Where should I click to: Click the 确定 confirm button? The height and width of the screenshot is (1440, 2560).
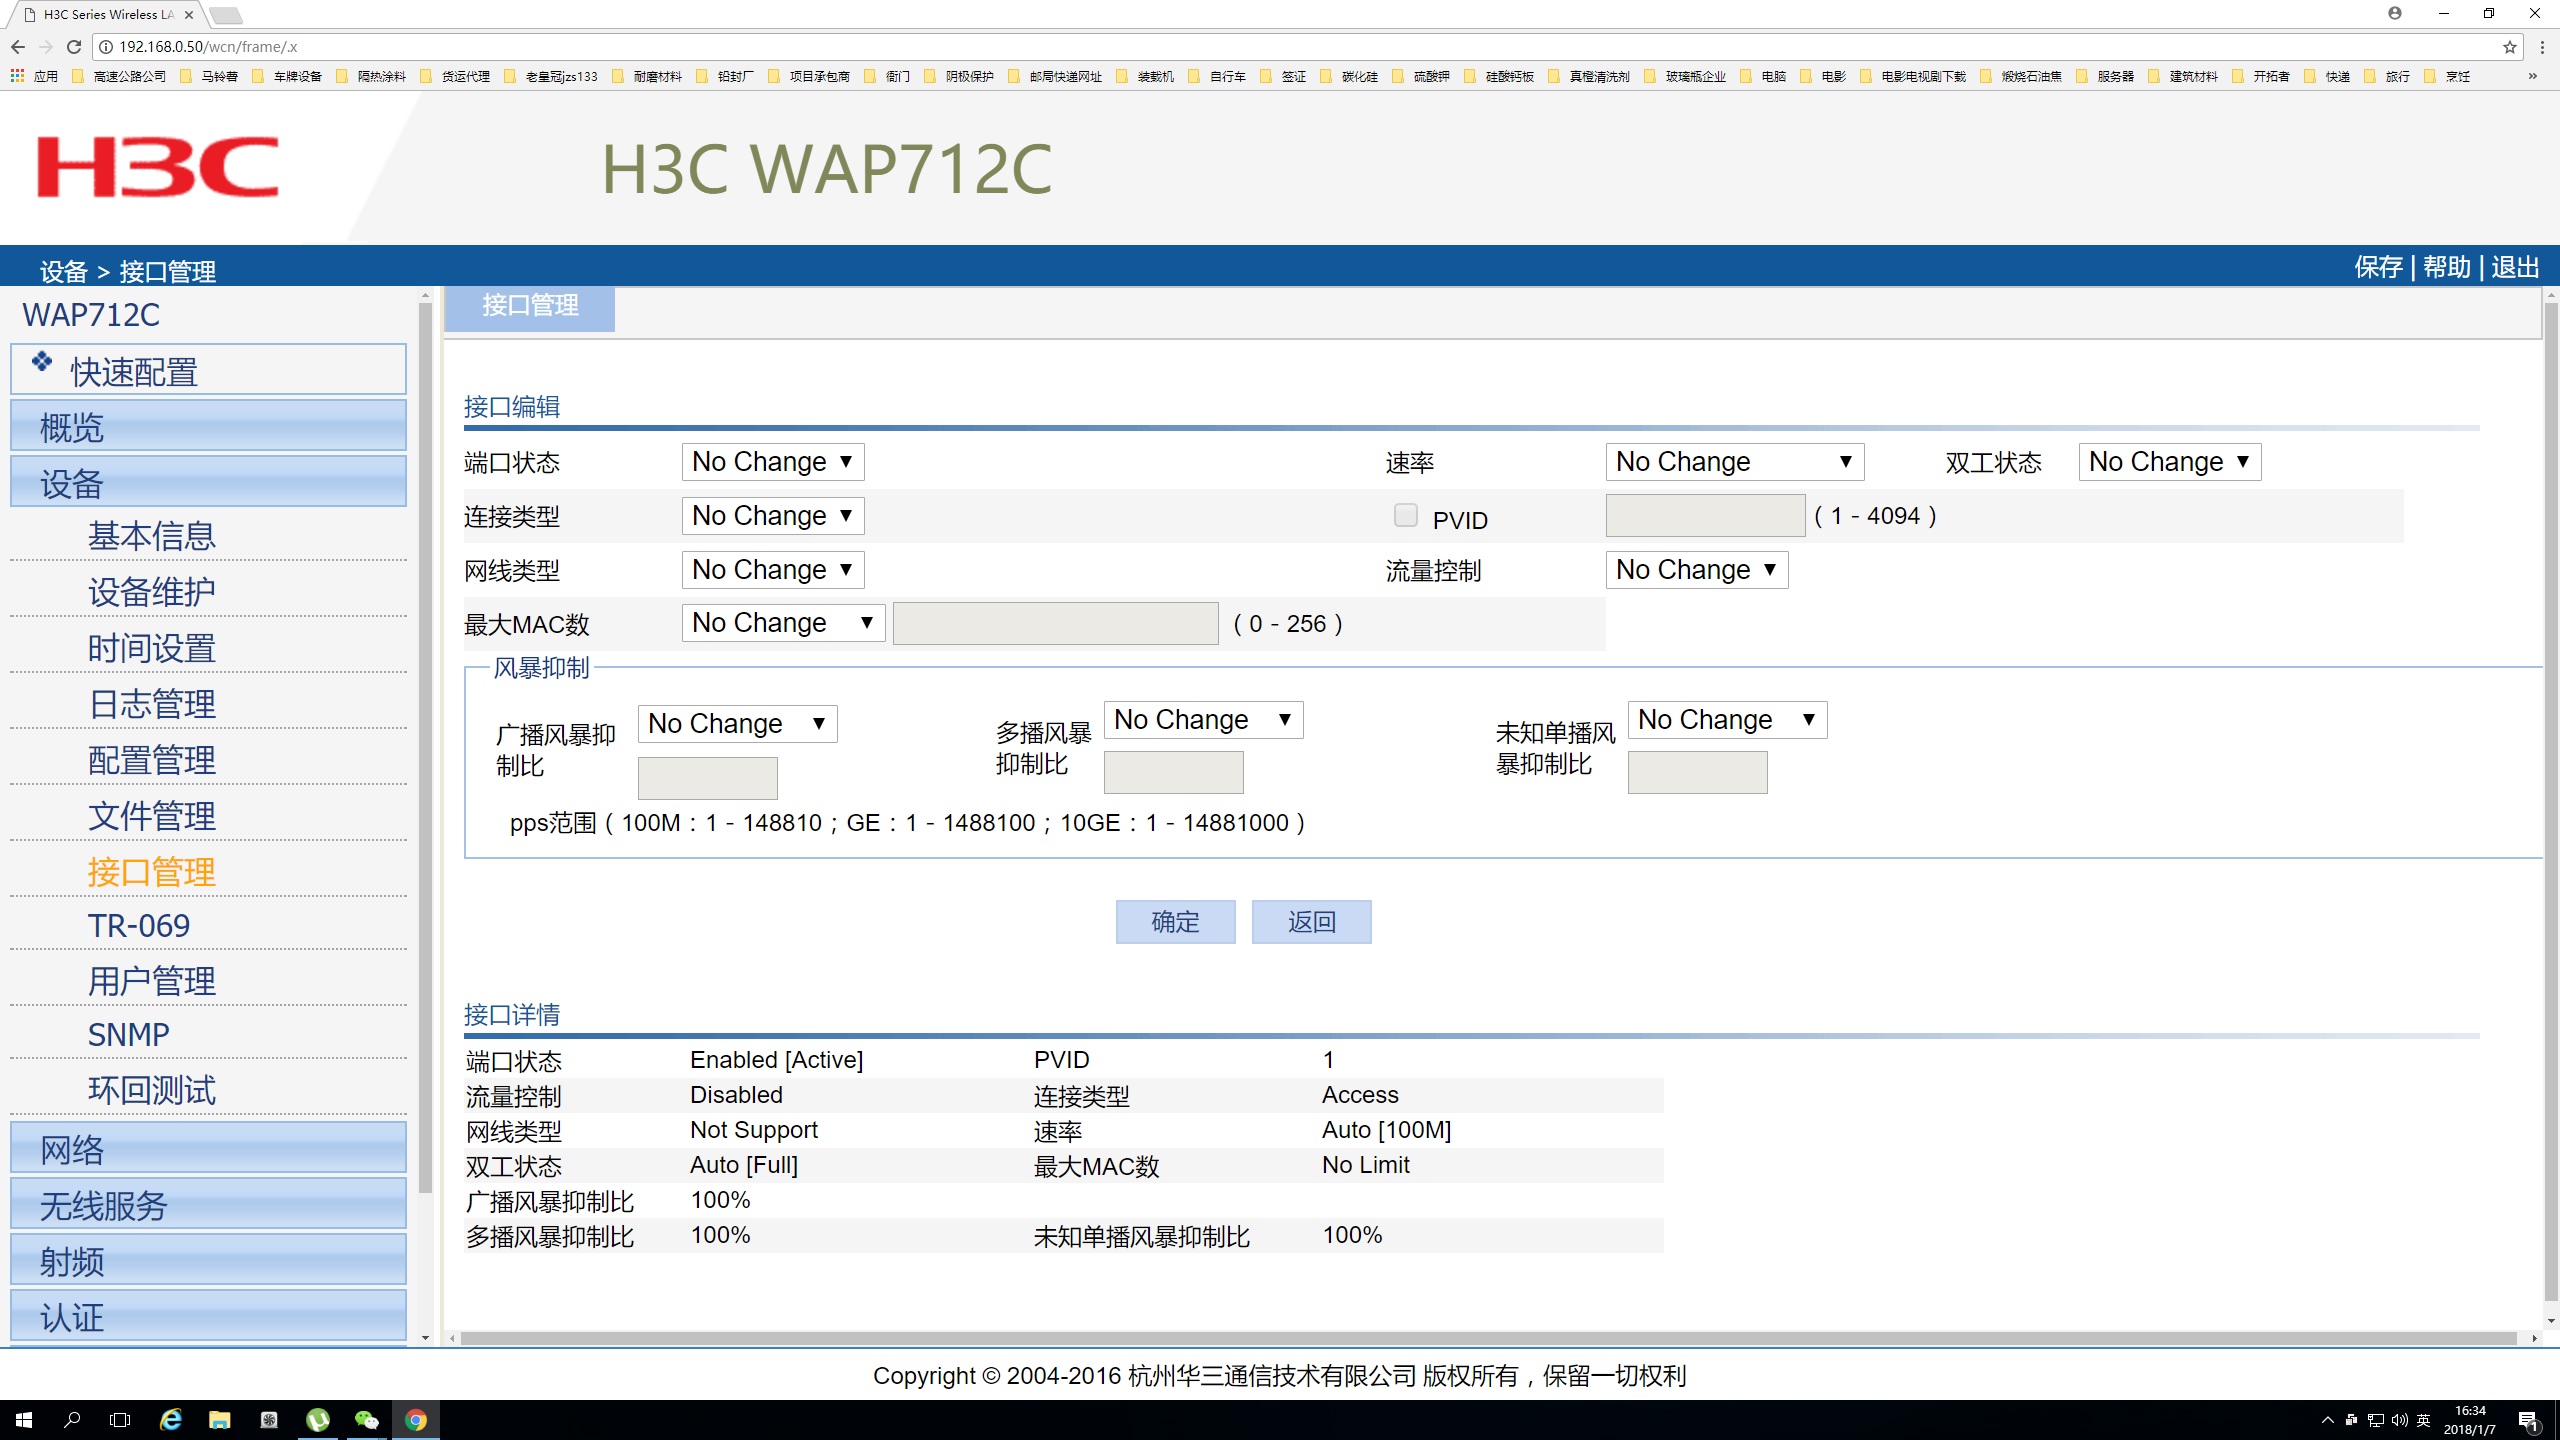(1175, 922)
